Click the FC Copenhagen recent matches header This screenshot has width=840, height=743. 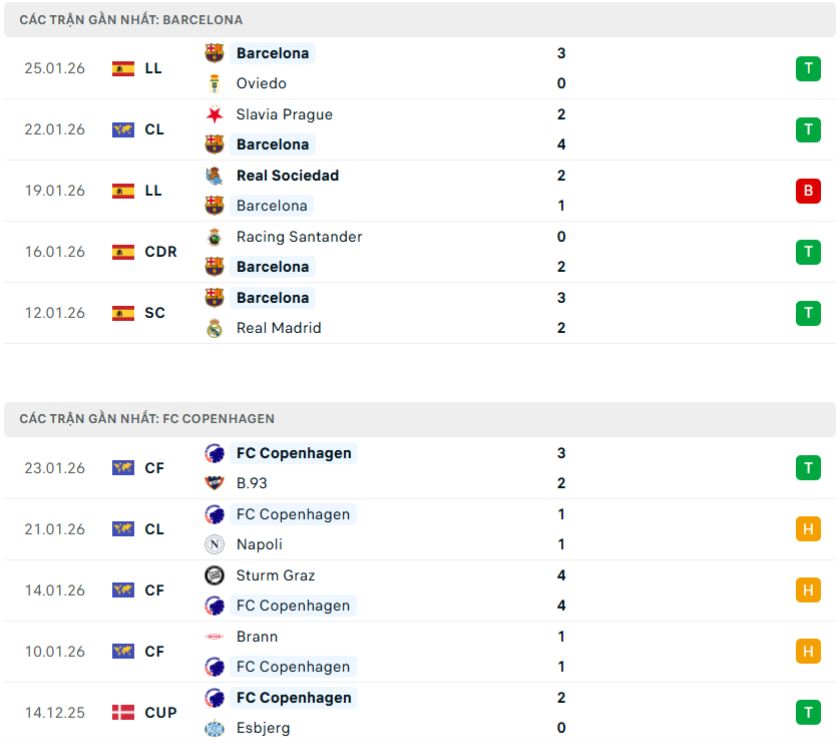[x=147, y=419]
